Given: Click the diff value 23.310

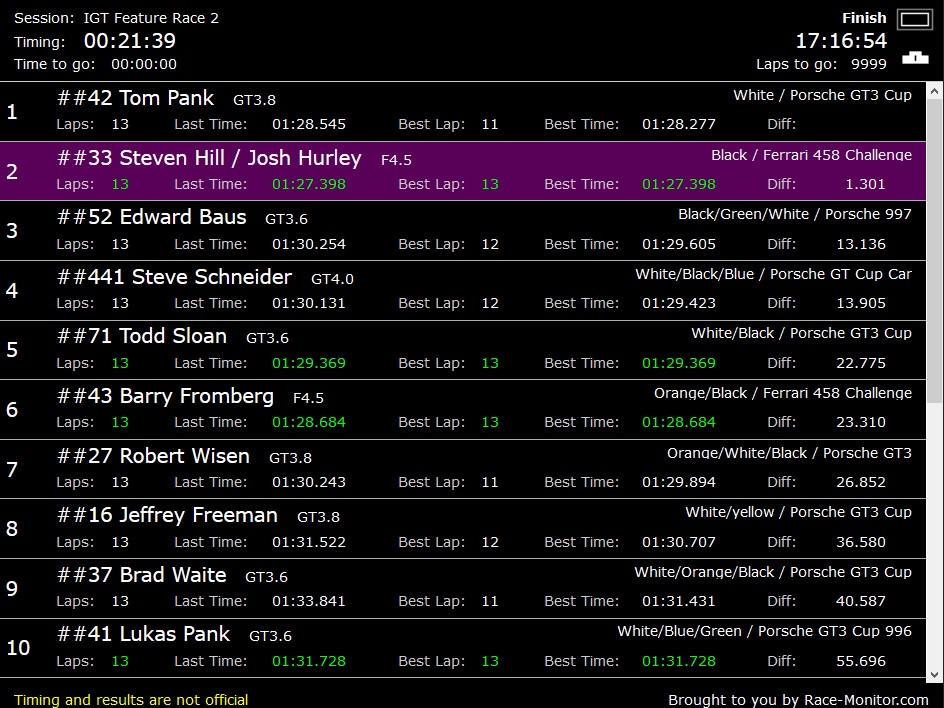Looking at the screenshot, I should pos(861,422).
